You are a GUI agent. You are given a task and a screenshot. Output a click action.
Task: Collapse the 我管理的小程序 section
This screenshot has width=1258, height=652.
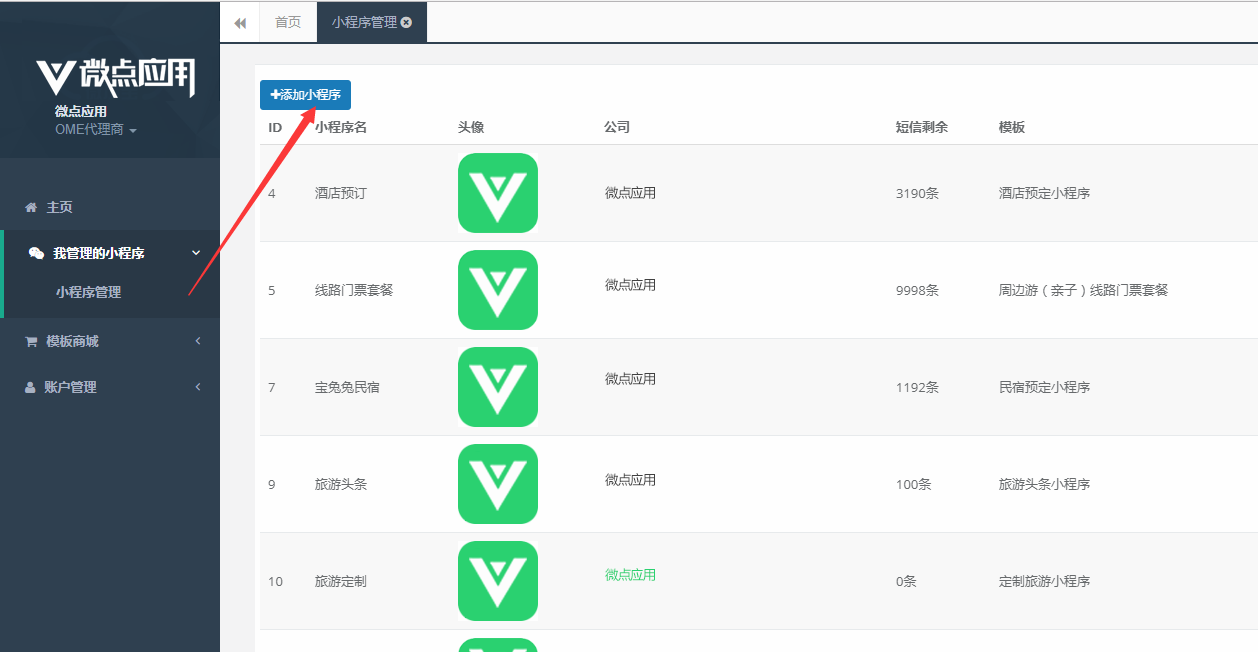click(110, 252)
